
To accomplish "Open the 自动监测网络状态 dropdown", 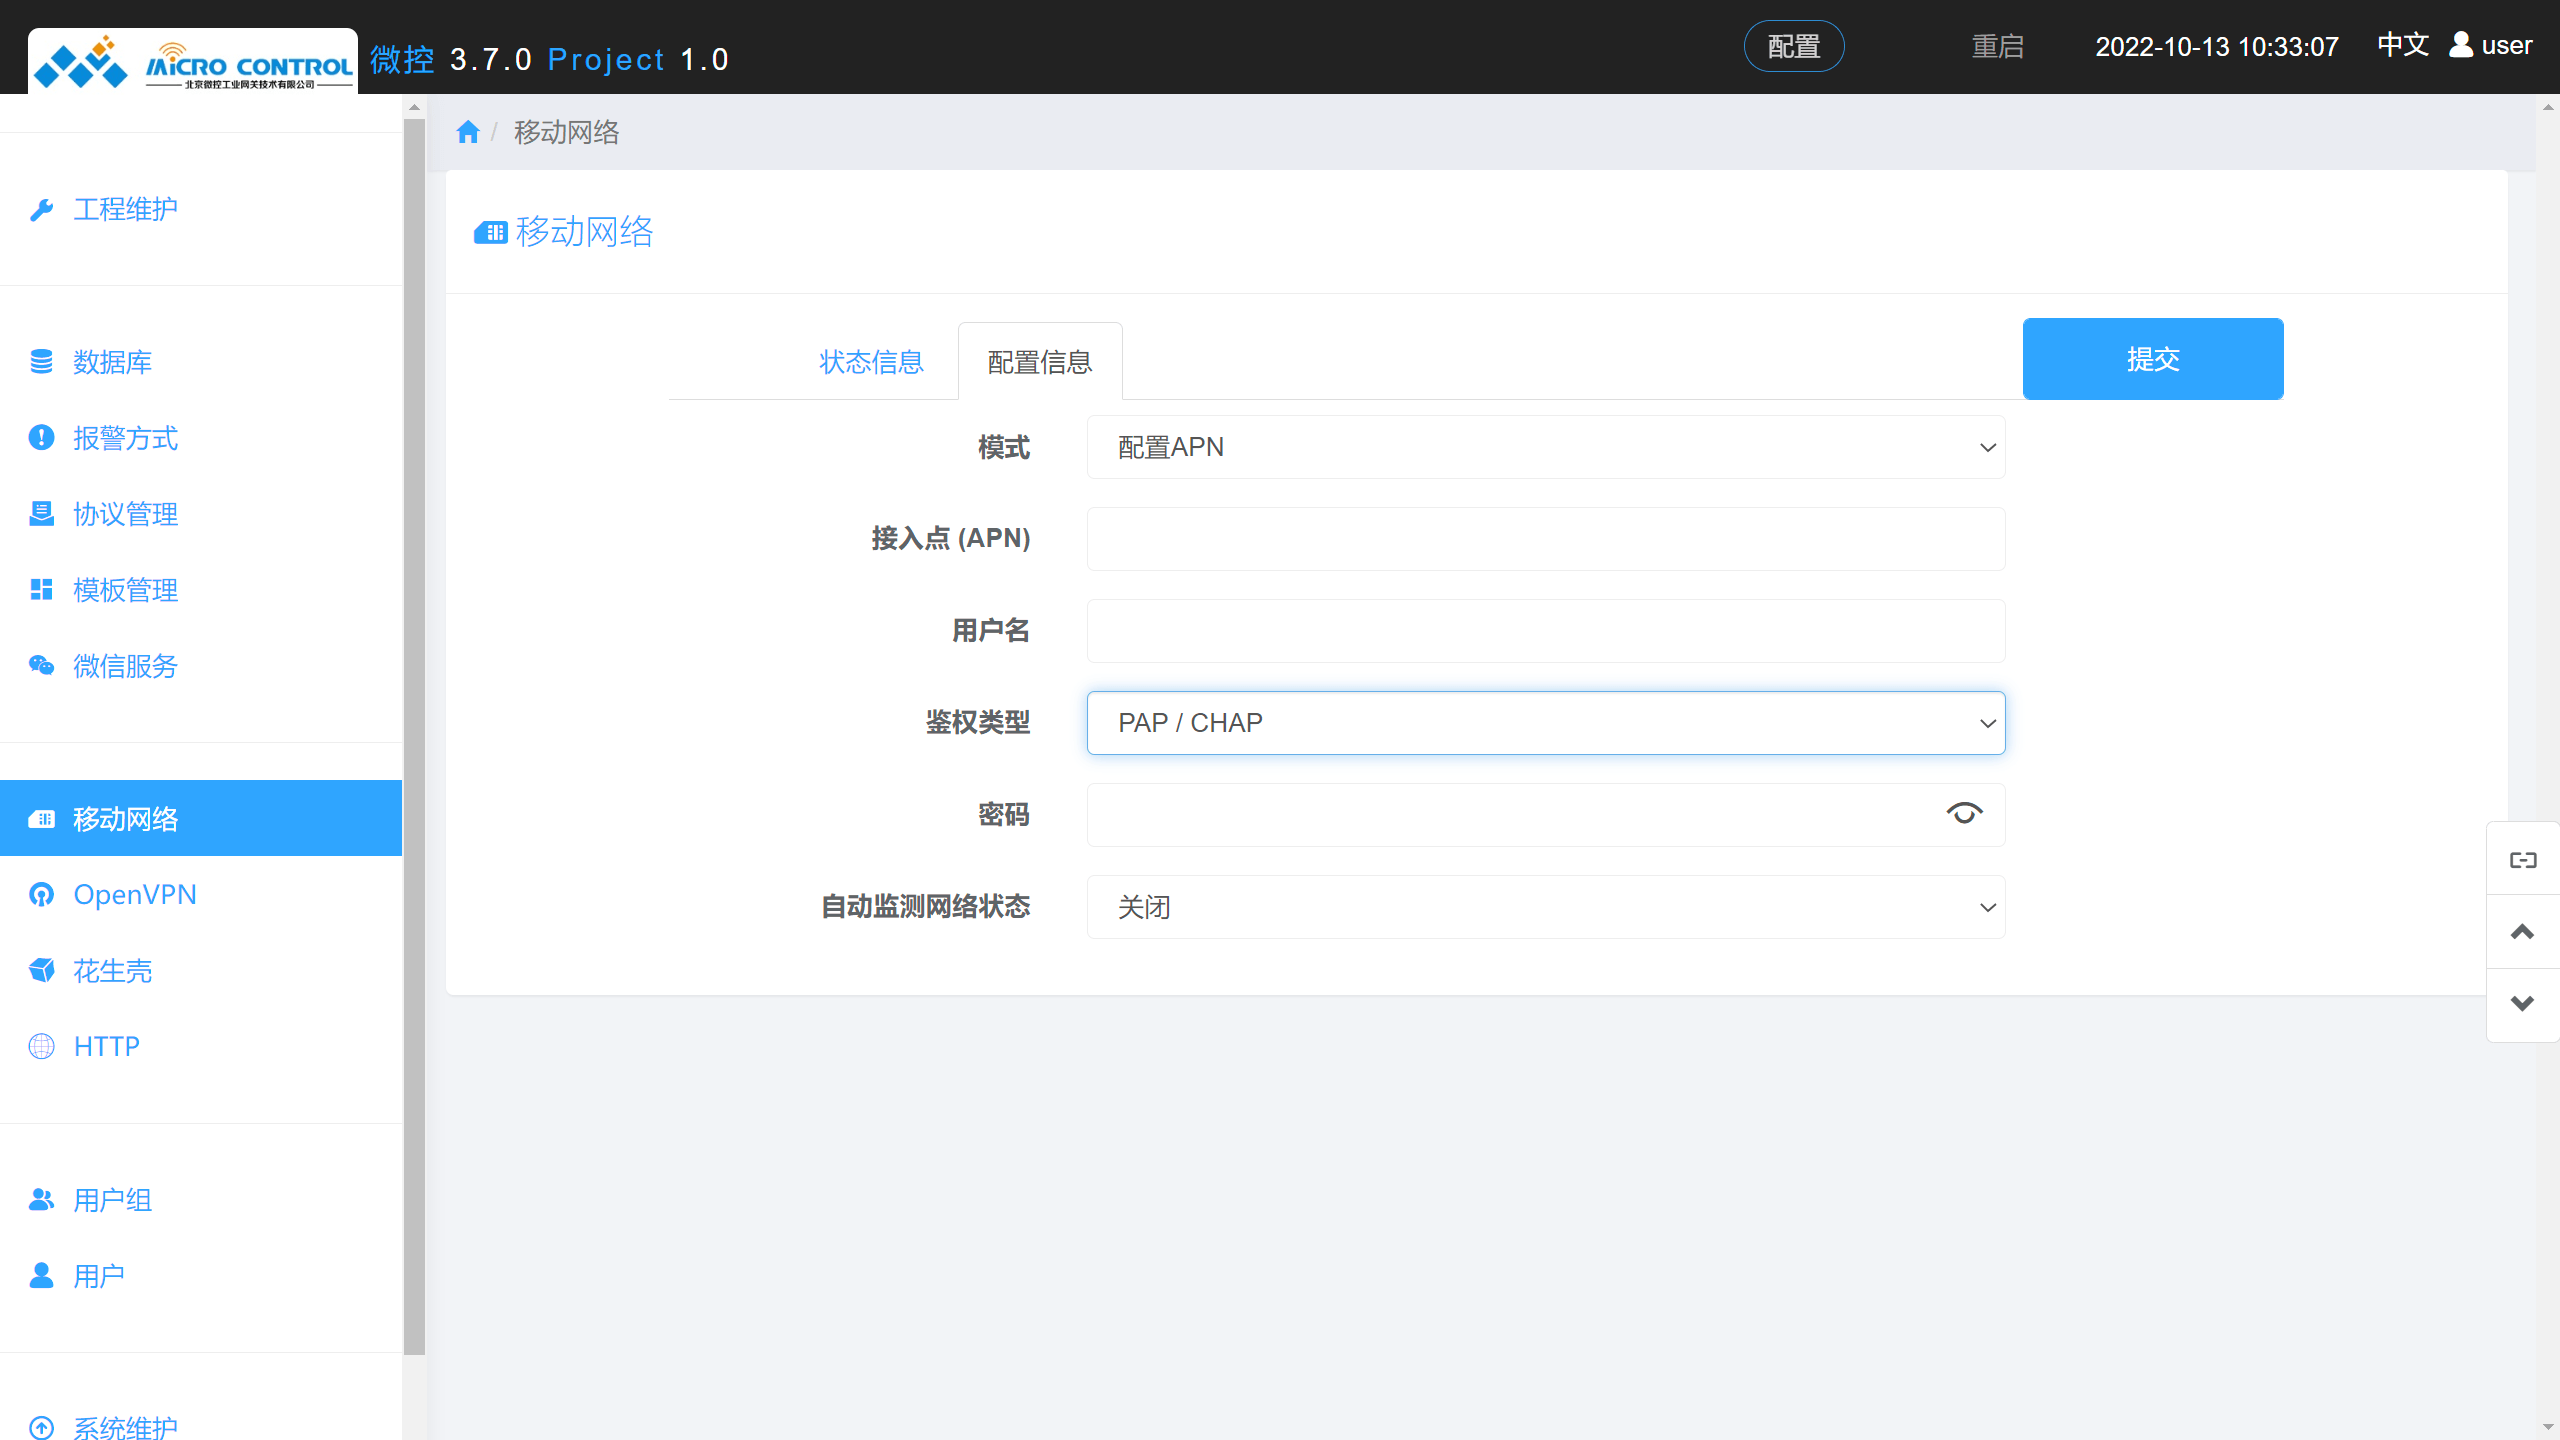I will [x=1545, y=906].
